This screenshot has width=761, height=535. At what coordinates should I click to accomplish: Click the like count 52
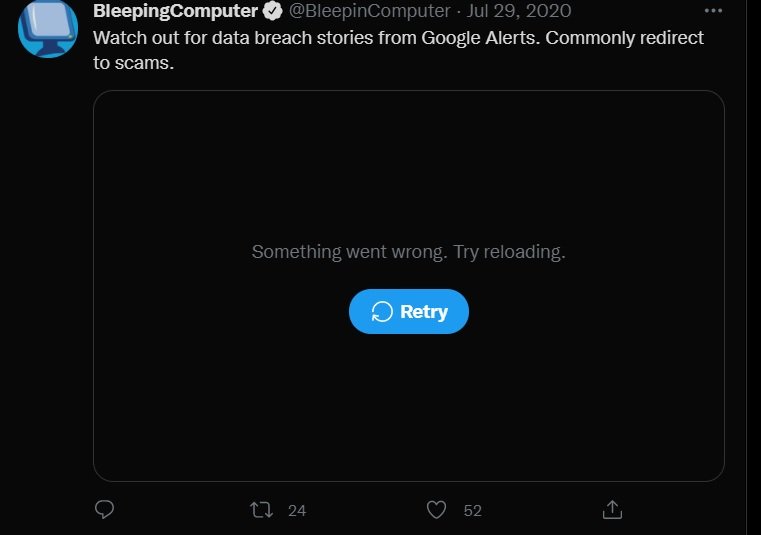pos(473,511)
